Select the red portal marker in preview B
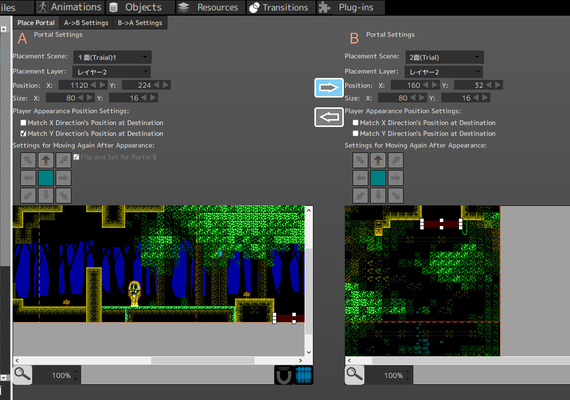570x400 pixels. click(x=441, y=224)
